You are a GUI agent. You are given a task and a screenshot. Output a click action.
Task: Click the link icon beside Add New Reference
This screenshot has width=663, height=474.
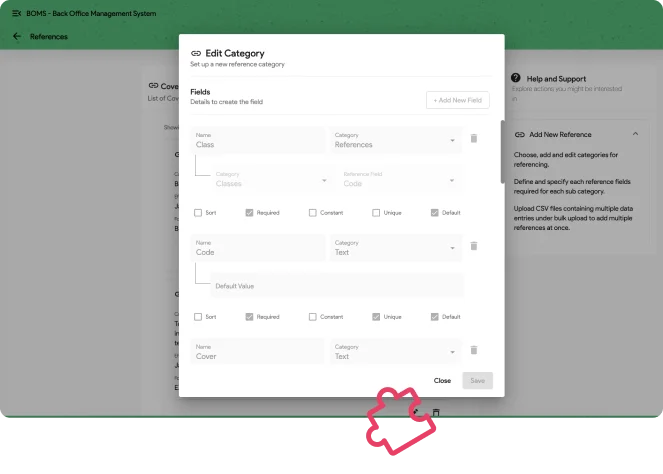(520, 134)
